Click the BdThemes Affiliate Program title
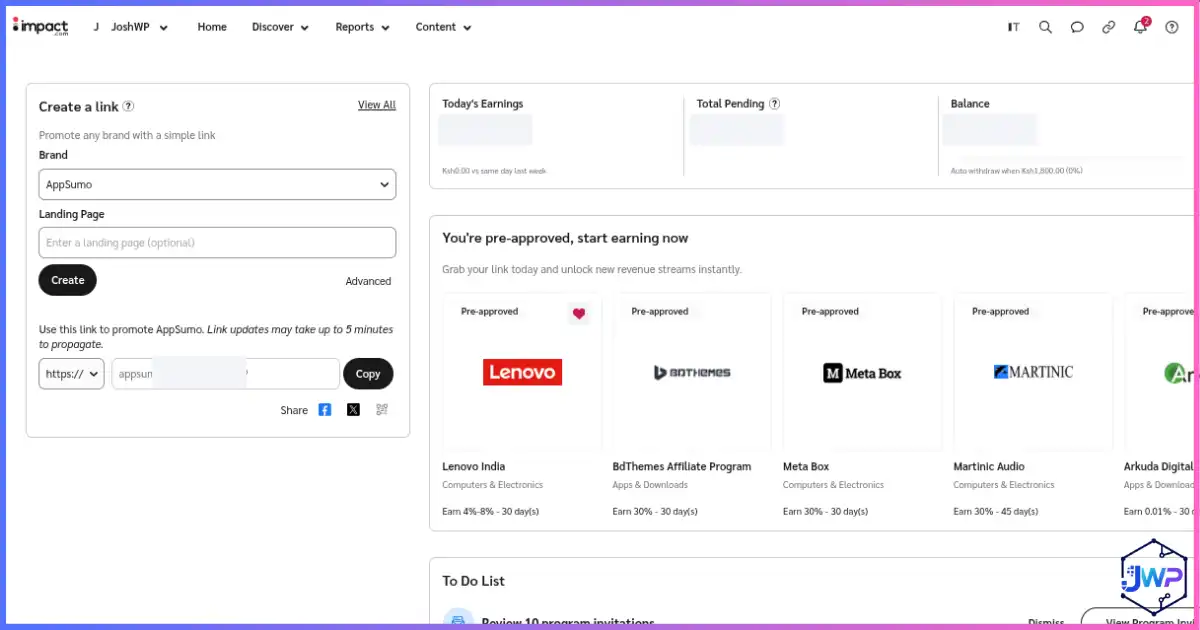Image resolution: width=1200 pixels, height=630 pixels. (682, 467)
